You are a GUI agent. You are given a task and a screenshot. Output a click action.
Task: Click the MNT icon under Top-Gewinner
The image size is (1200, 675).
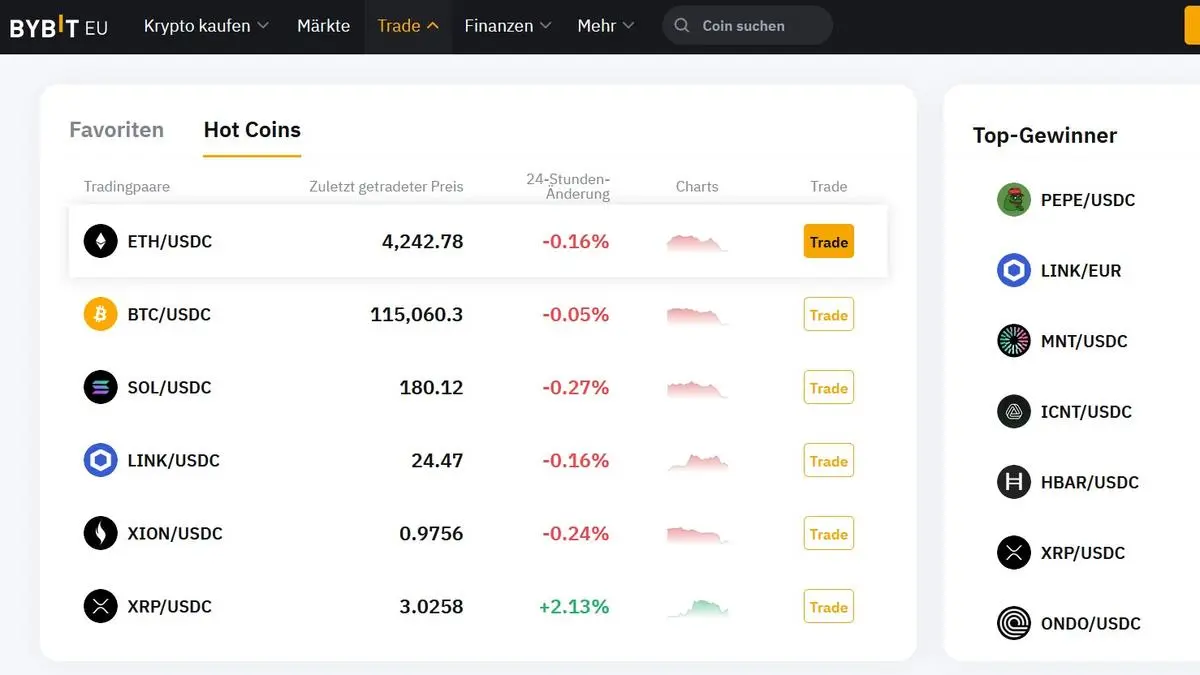[1013, 340]
